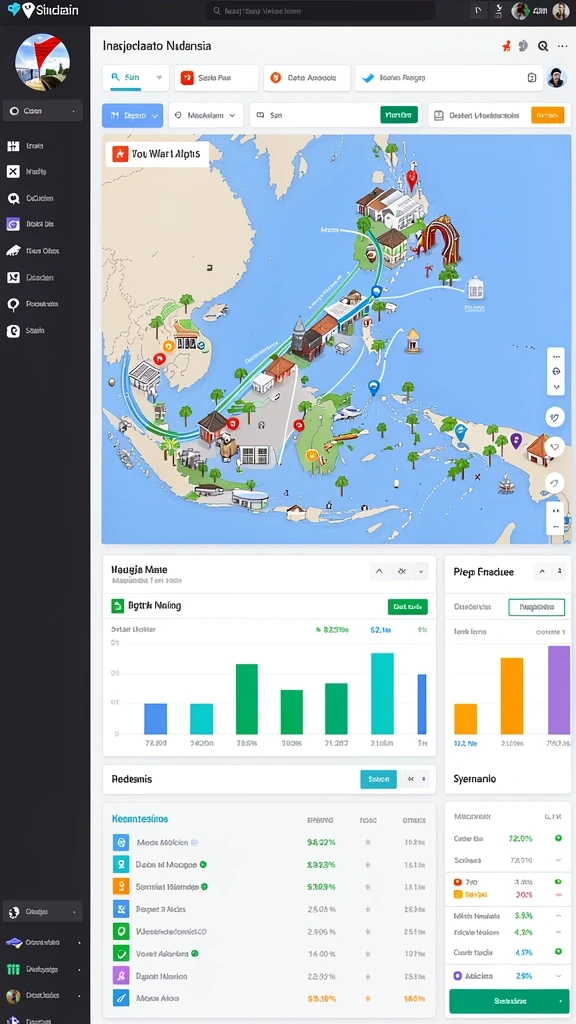Click the small avatar at tab row end

[x=556, y=78]
